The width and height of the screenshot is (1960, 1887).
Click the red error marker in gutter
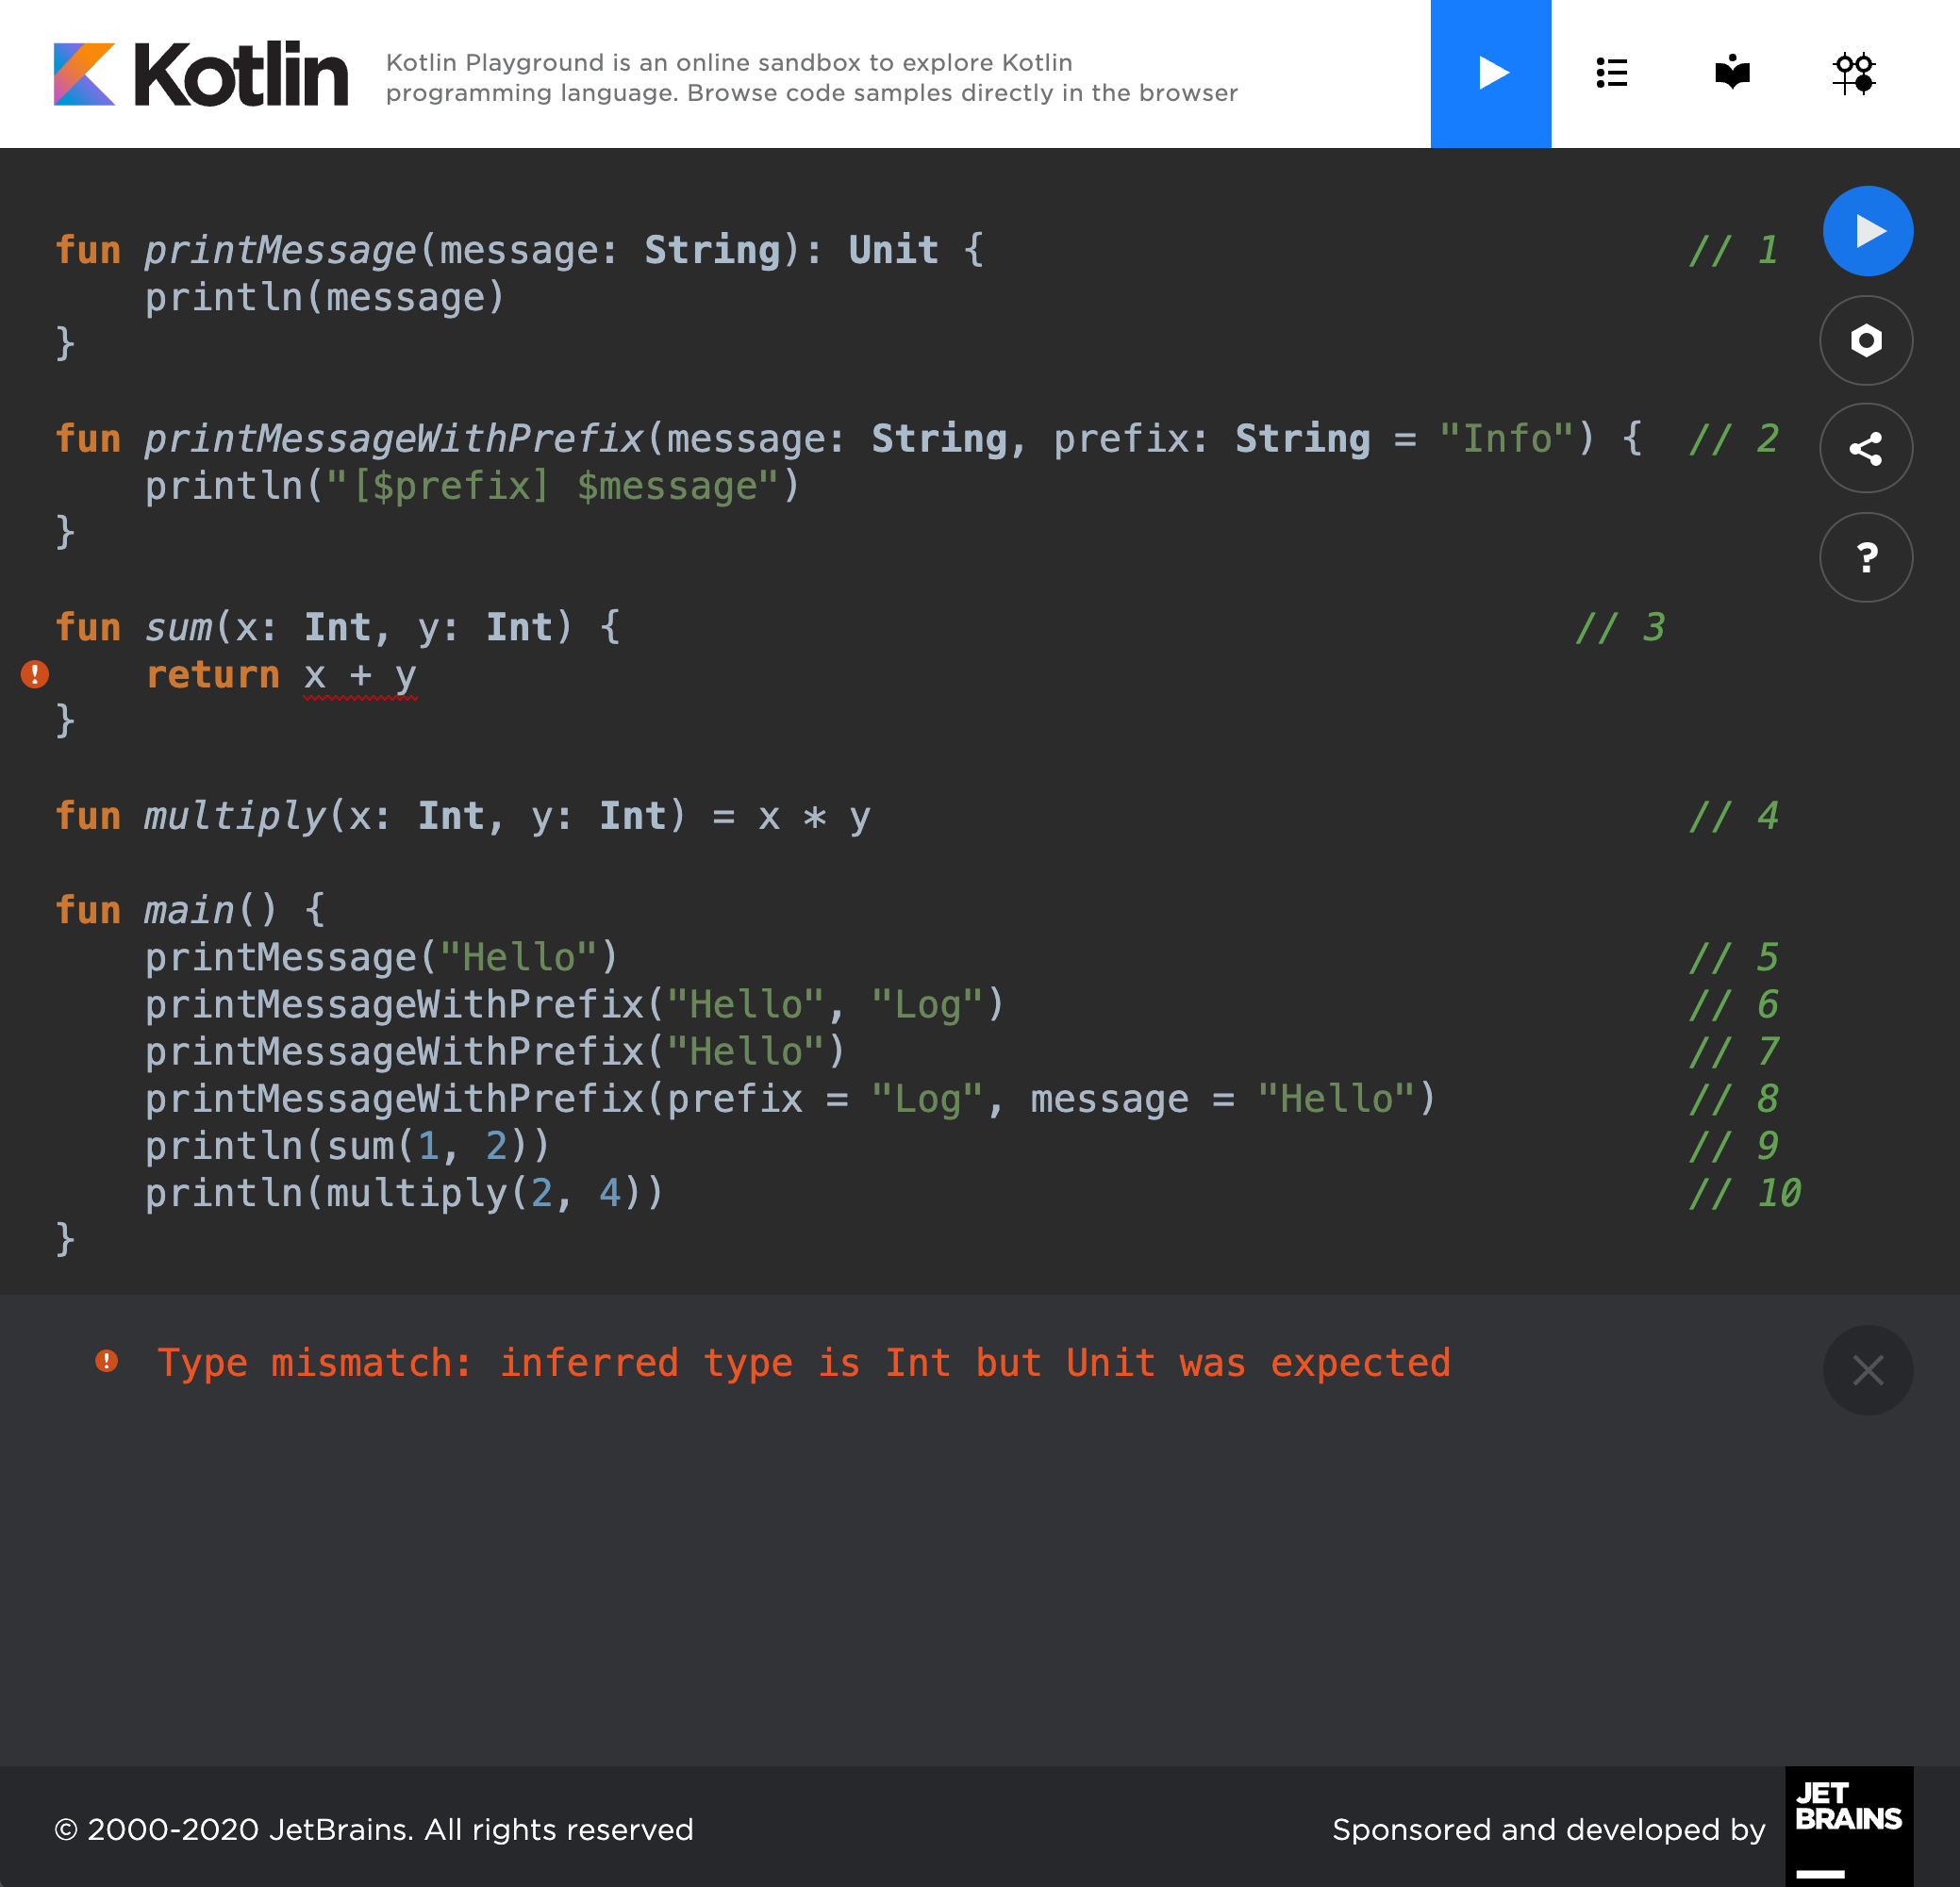[35, 675]
